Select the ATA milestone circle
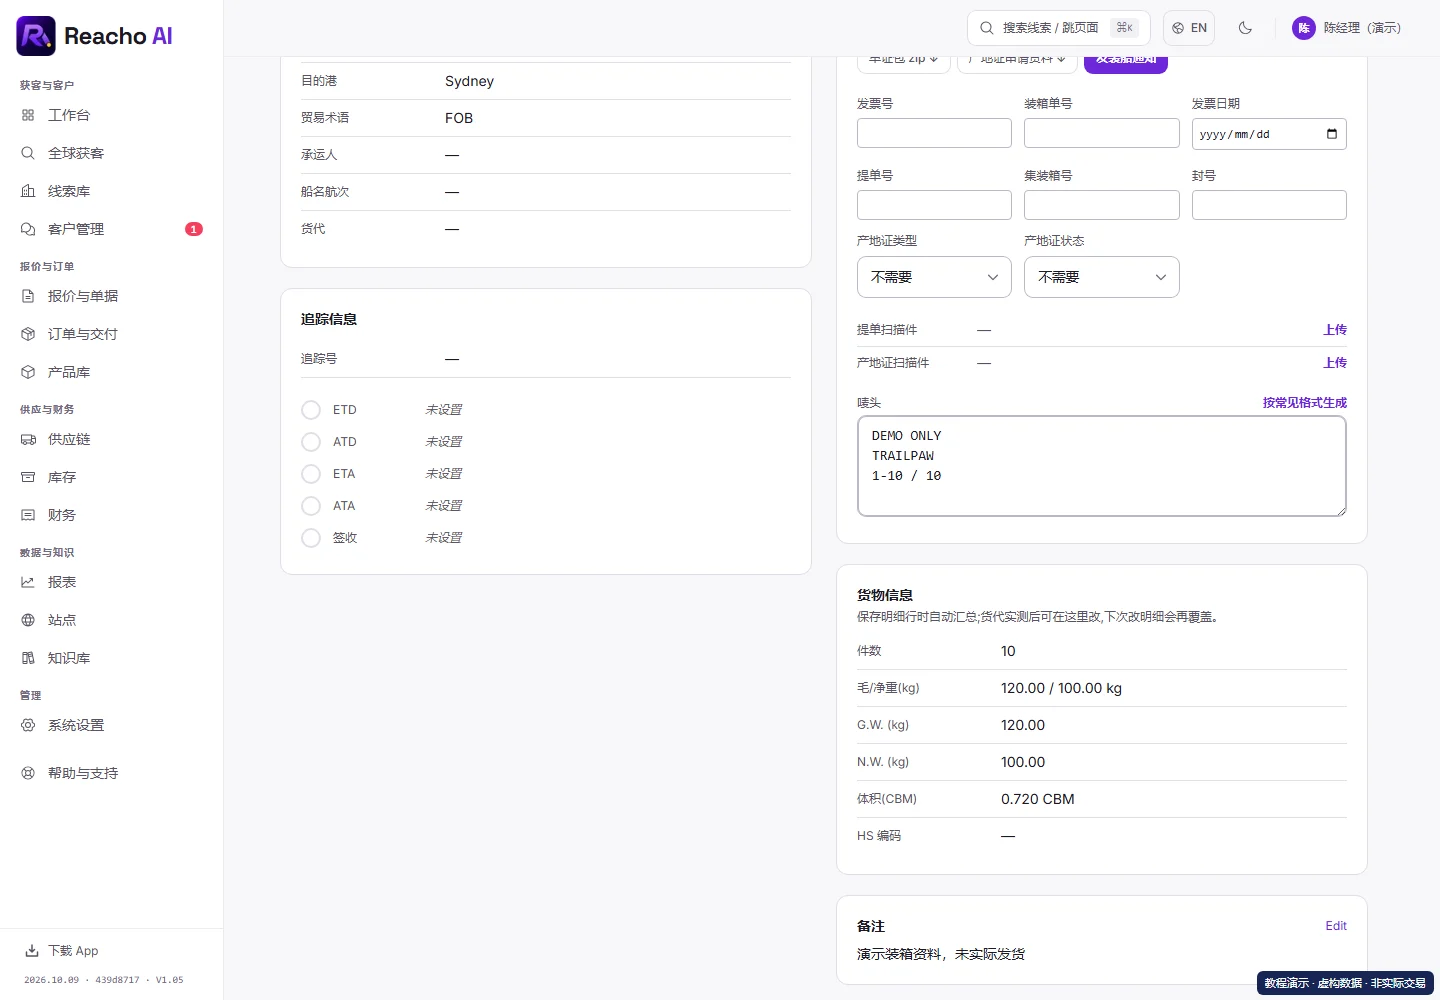1440x1000 pixels. [311, 506]
